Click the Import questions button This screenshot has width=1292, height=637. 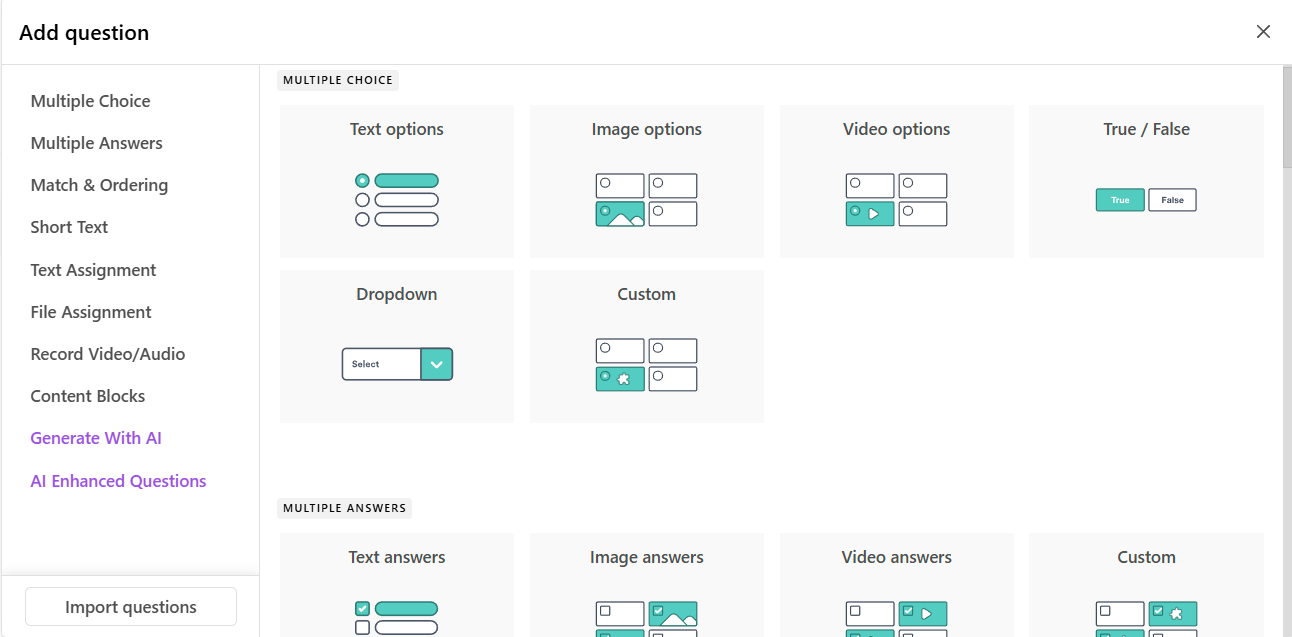(x=131, y=607)
